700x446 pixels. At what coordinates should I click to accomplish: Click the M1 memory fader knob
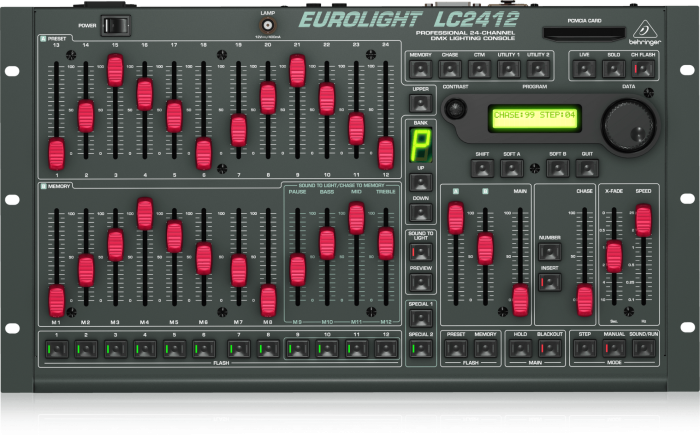(x=57, y=300)
